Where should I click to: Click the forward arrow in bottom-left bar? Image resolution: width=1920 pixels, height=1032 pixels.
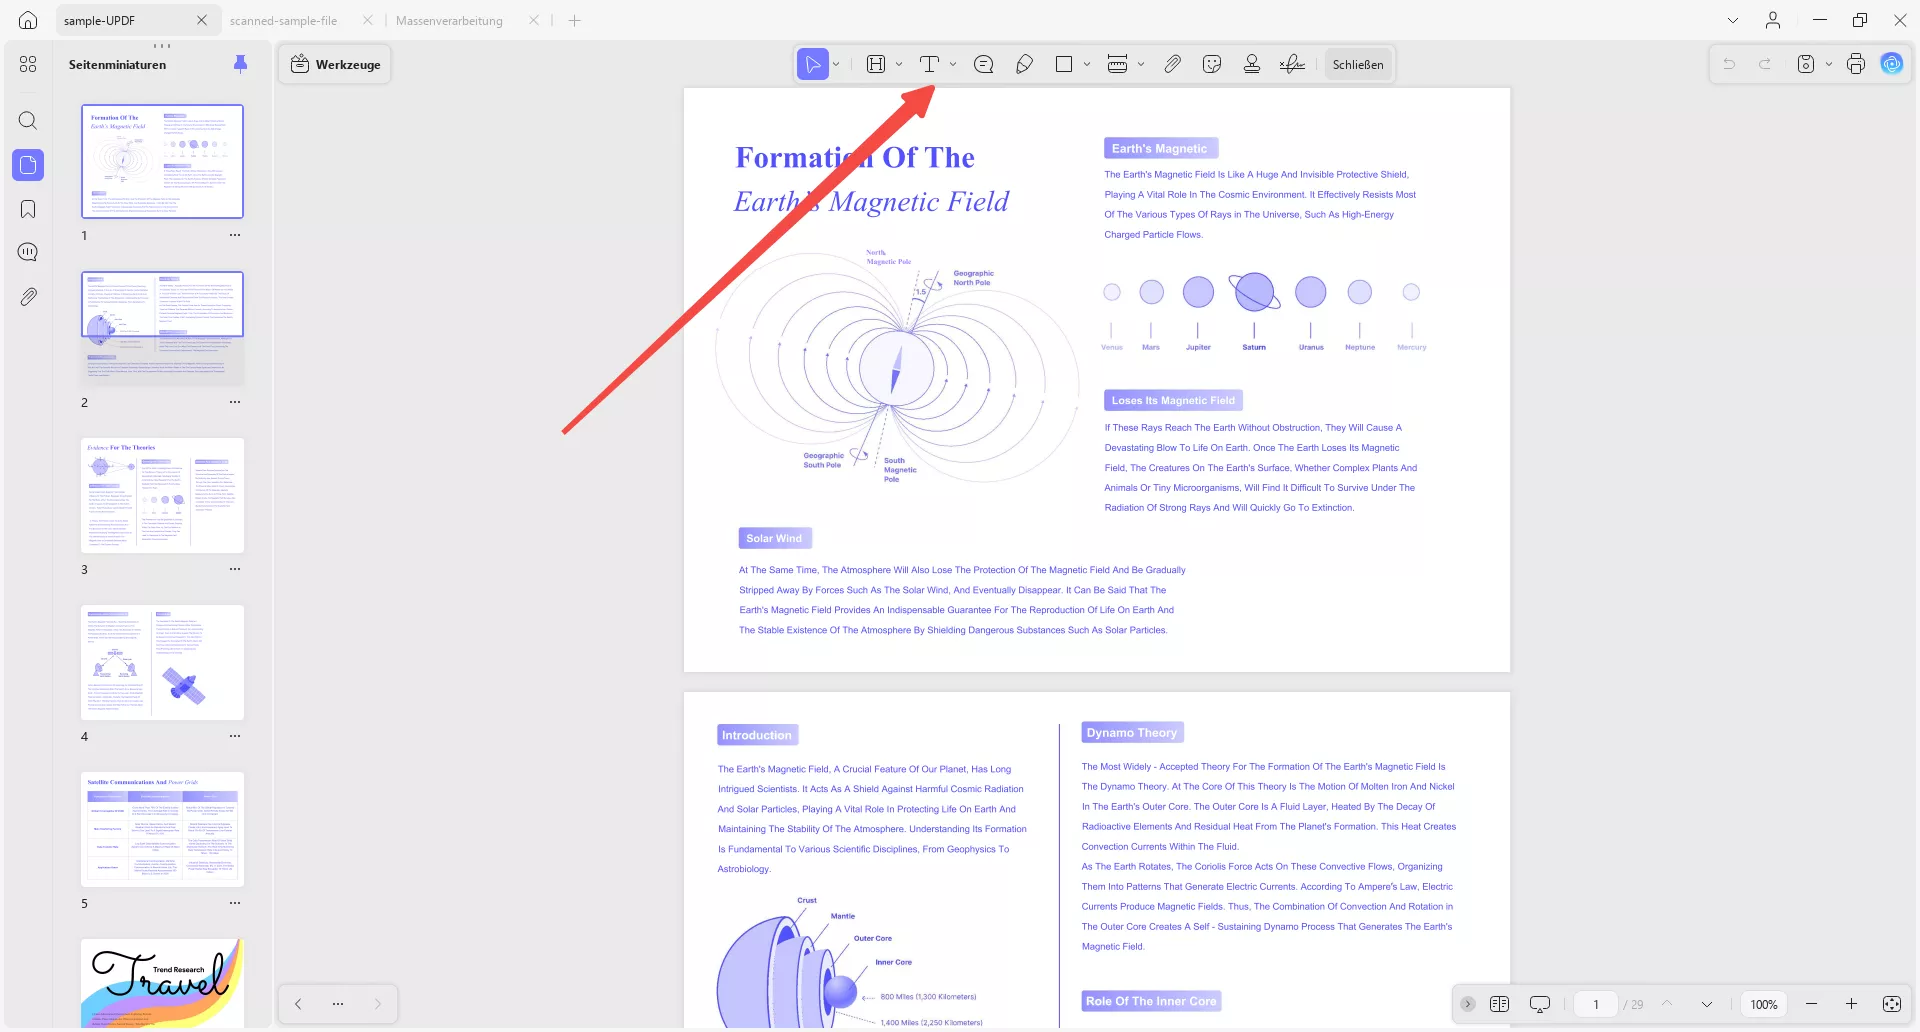378,1004
